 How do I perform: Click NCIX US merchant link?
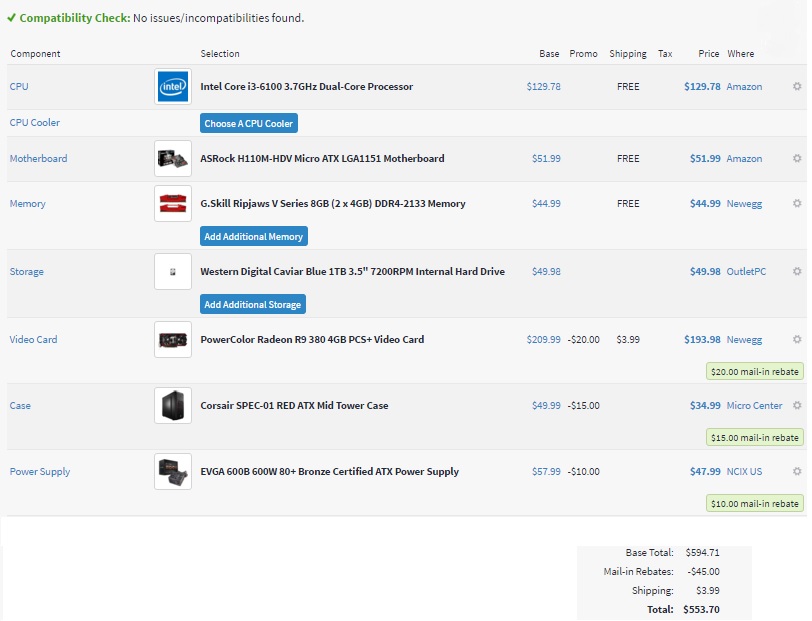point(744,471)
